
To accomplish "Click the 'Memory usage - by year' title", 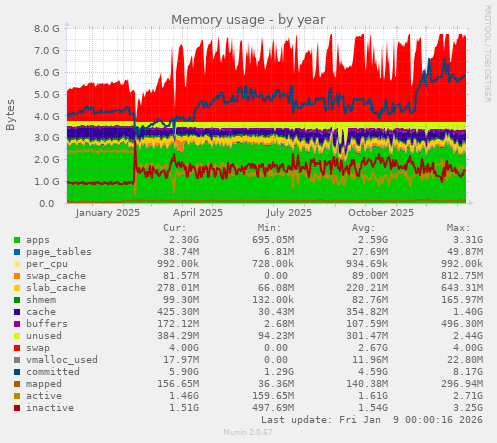I will pos(248,20).
